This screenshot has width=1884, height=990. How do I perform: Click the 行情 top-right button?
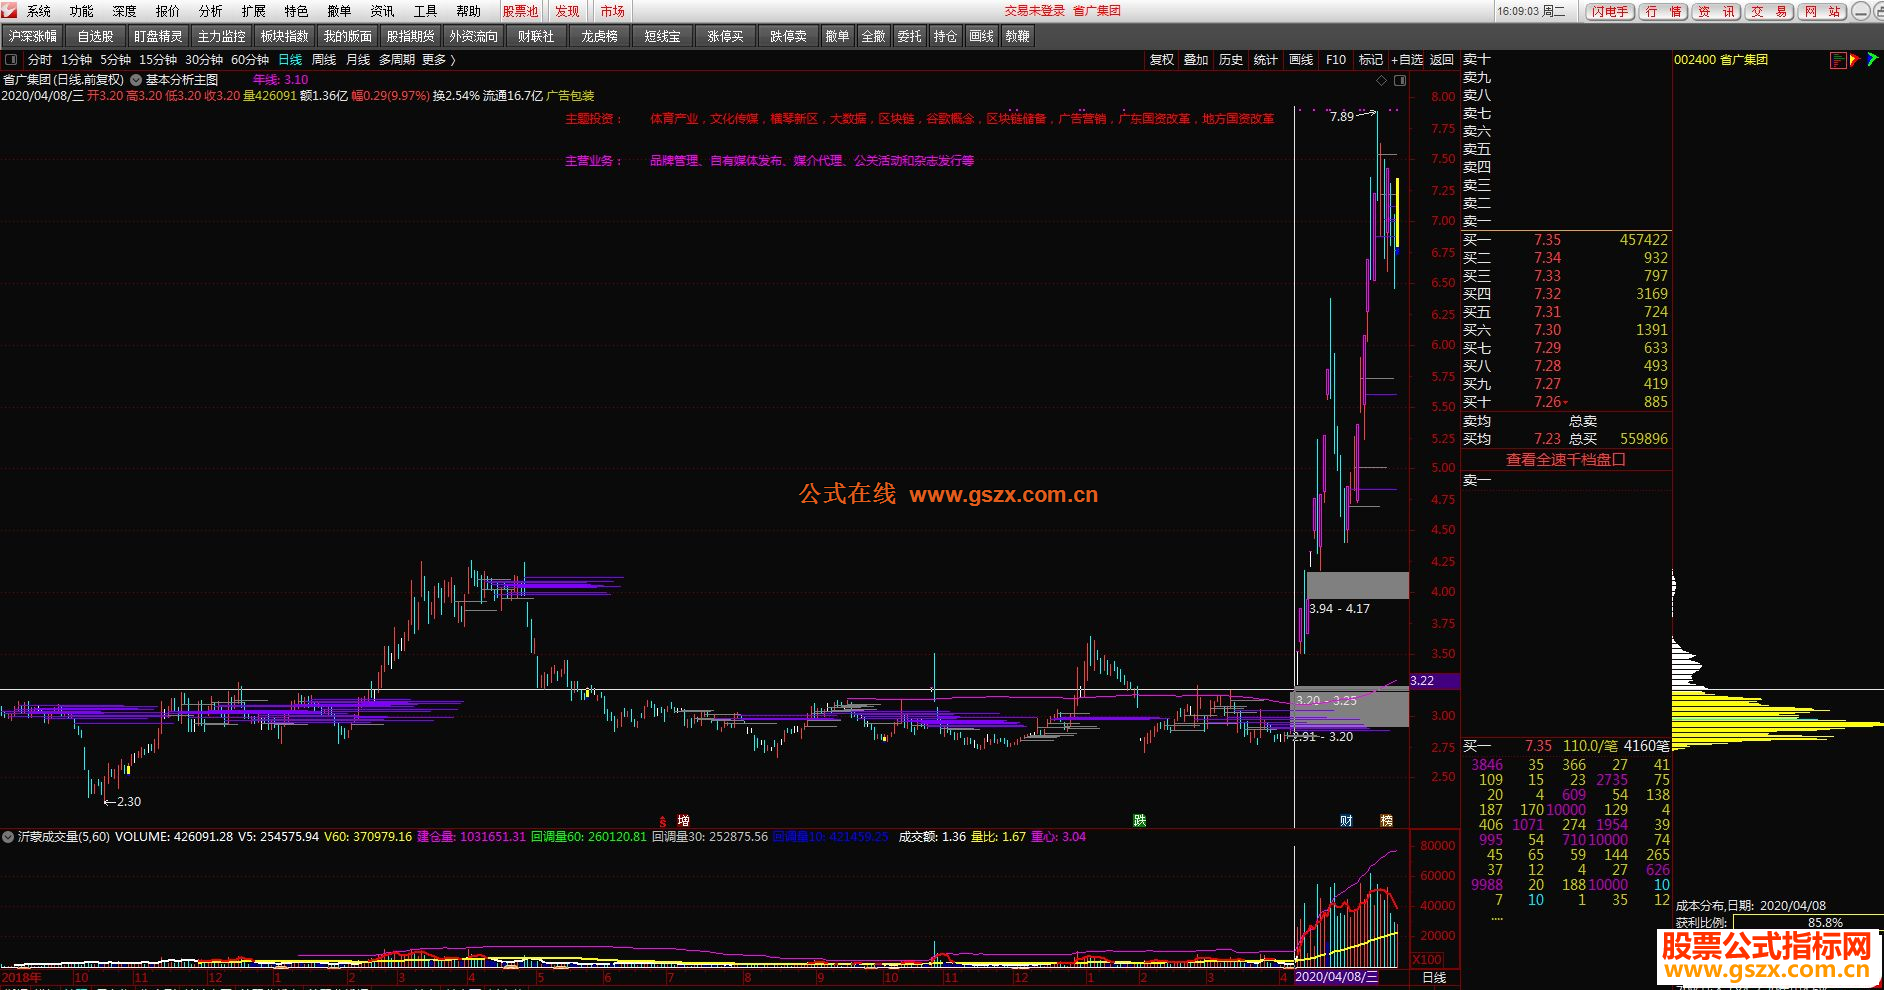(x=1664, y=11)
